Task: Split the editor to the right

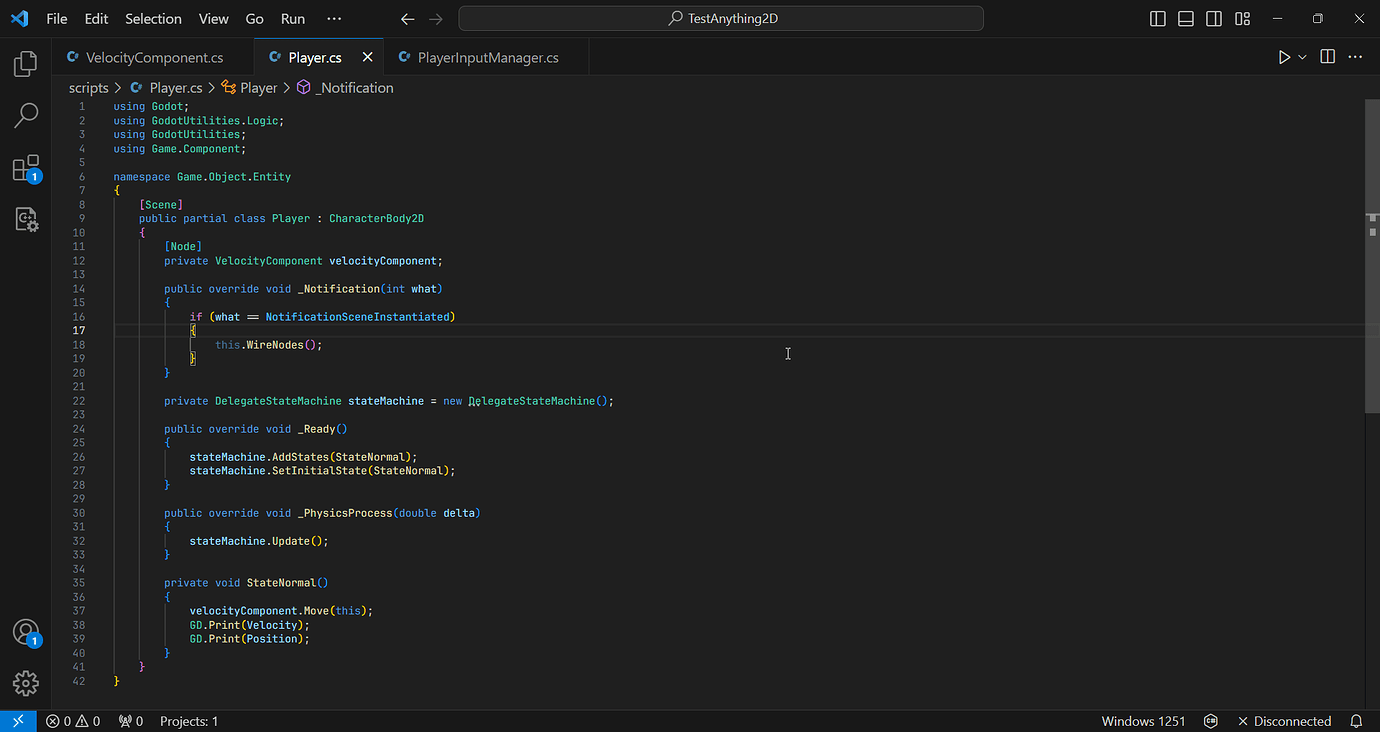Action: 1328,58
